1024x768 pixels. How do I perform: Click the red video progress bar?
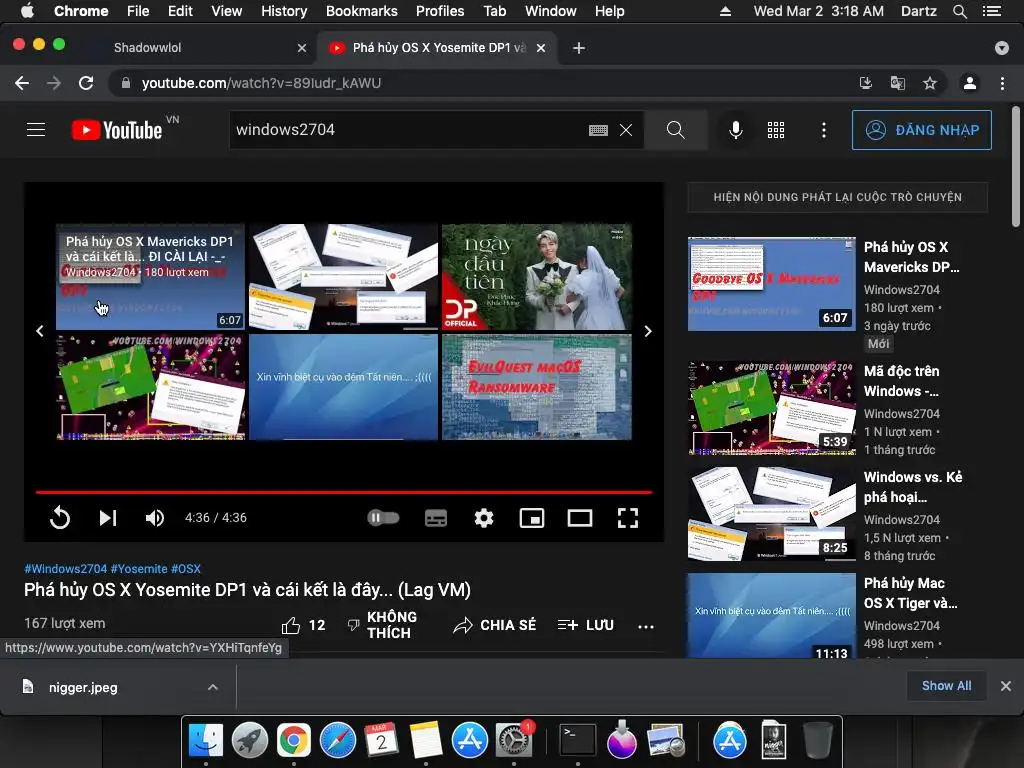pyautogui.click(x=344, y=492)
